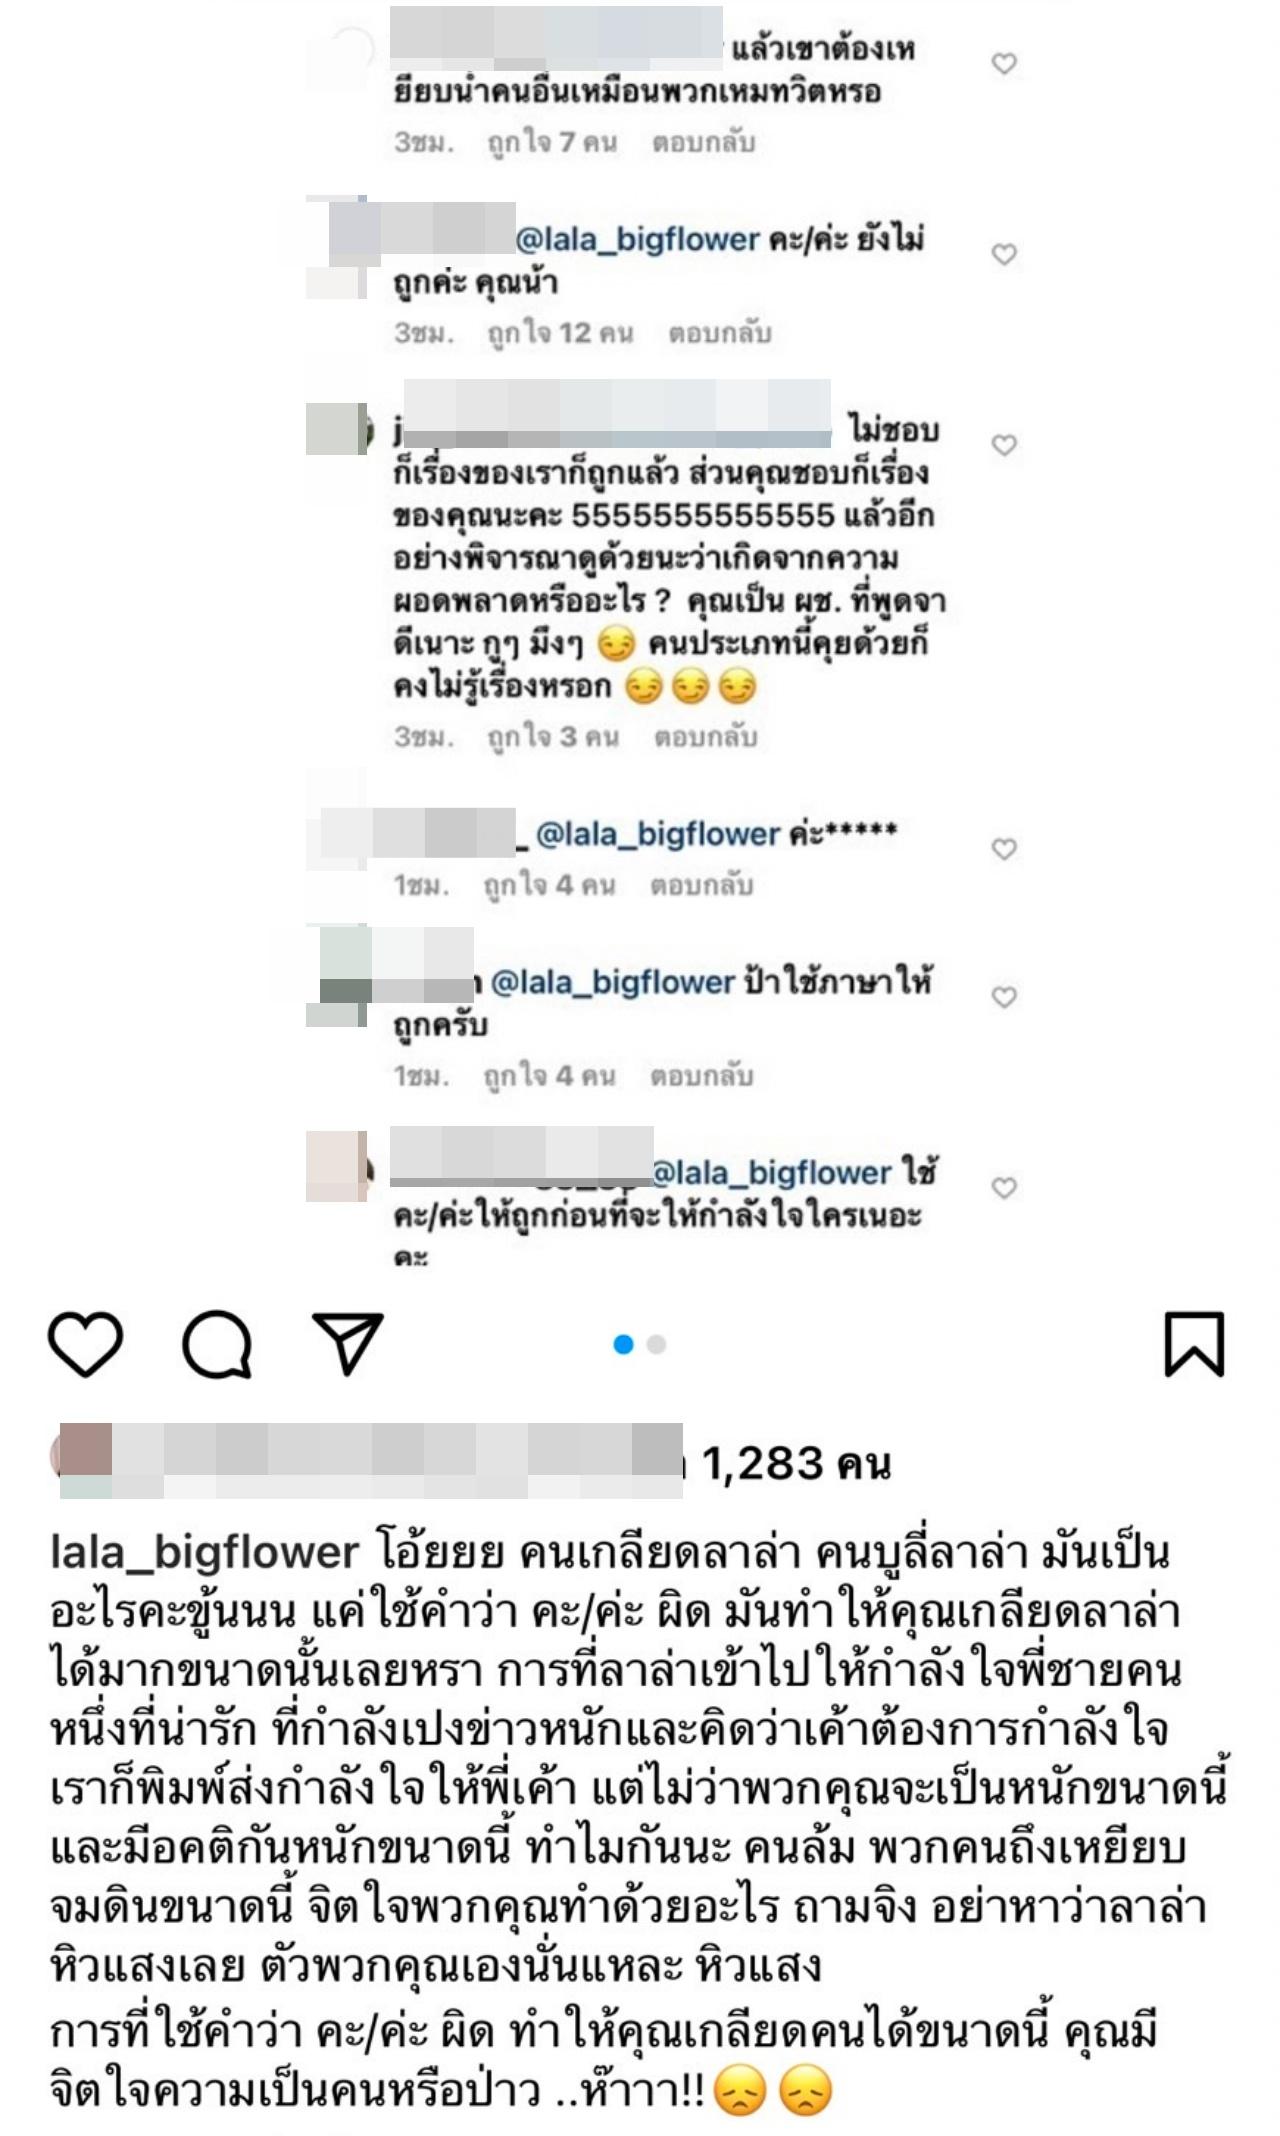Like the long comment with 5555555555555
The image size is (1280, 2136).
pyautogui.click(x=1004, y=445)
